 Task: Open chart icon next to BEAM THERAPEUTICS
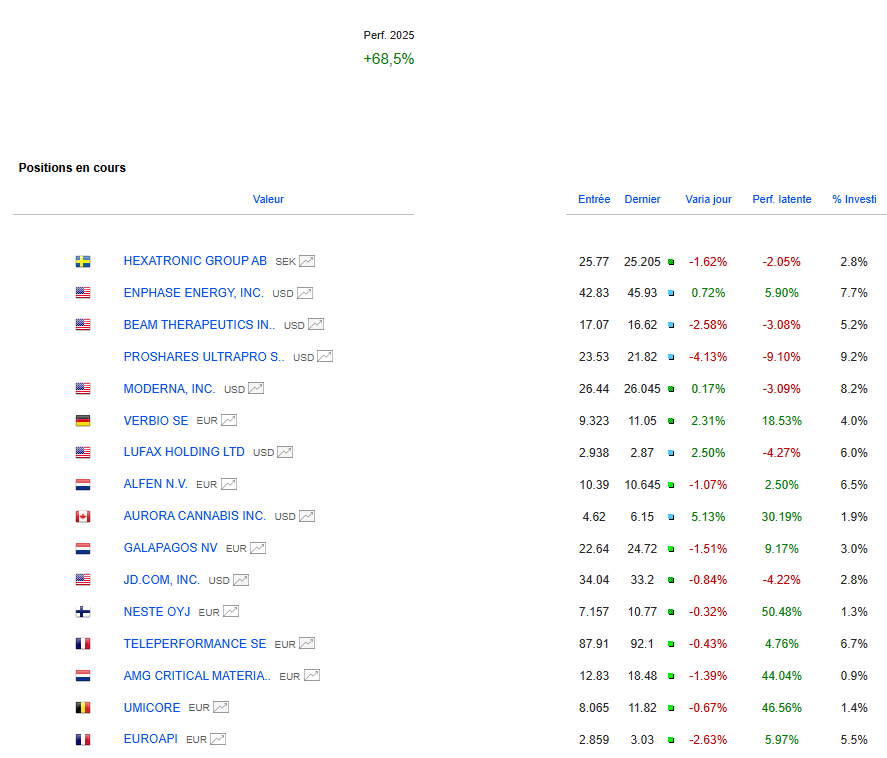(x=316, y=325)
